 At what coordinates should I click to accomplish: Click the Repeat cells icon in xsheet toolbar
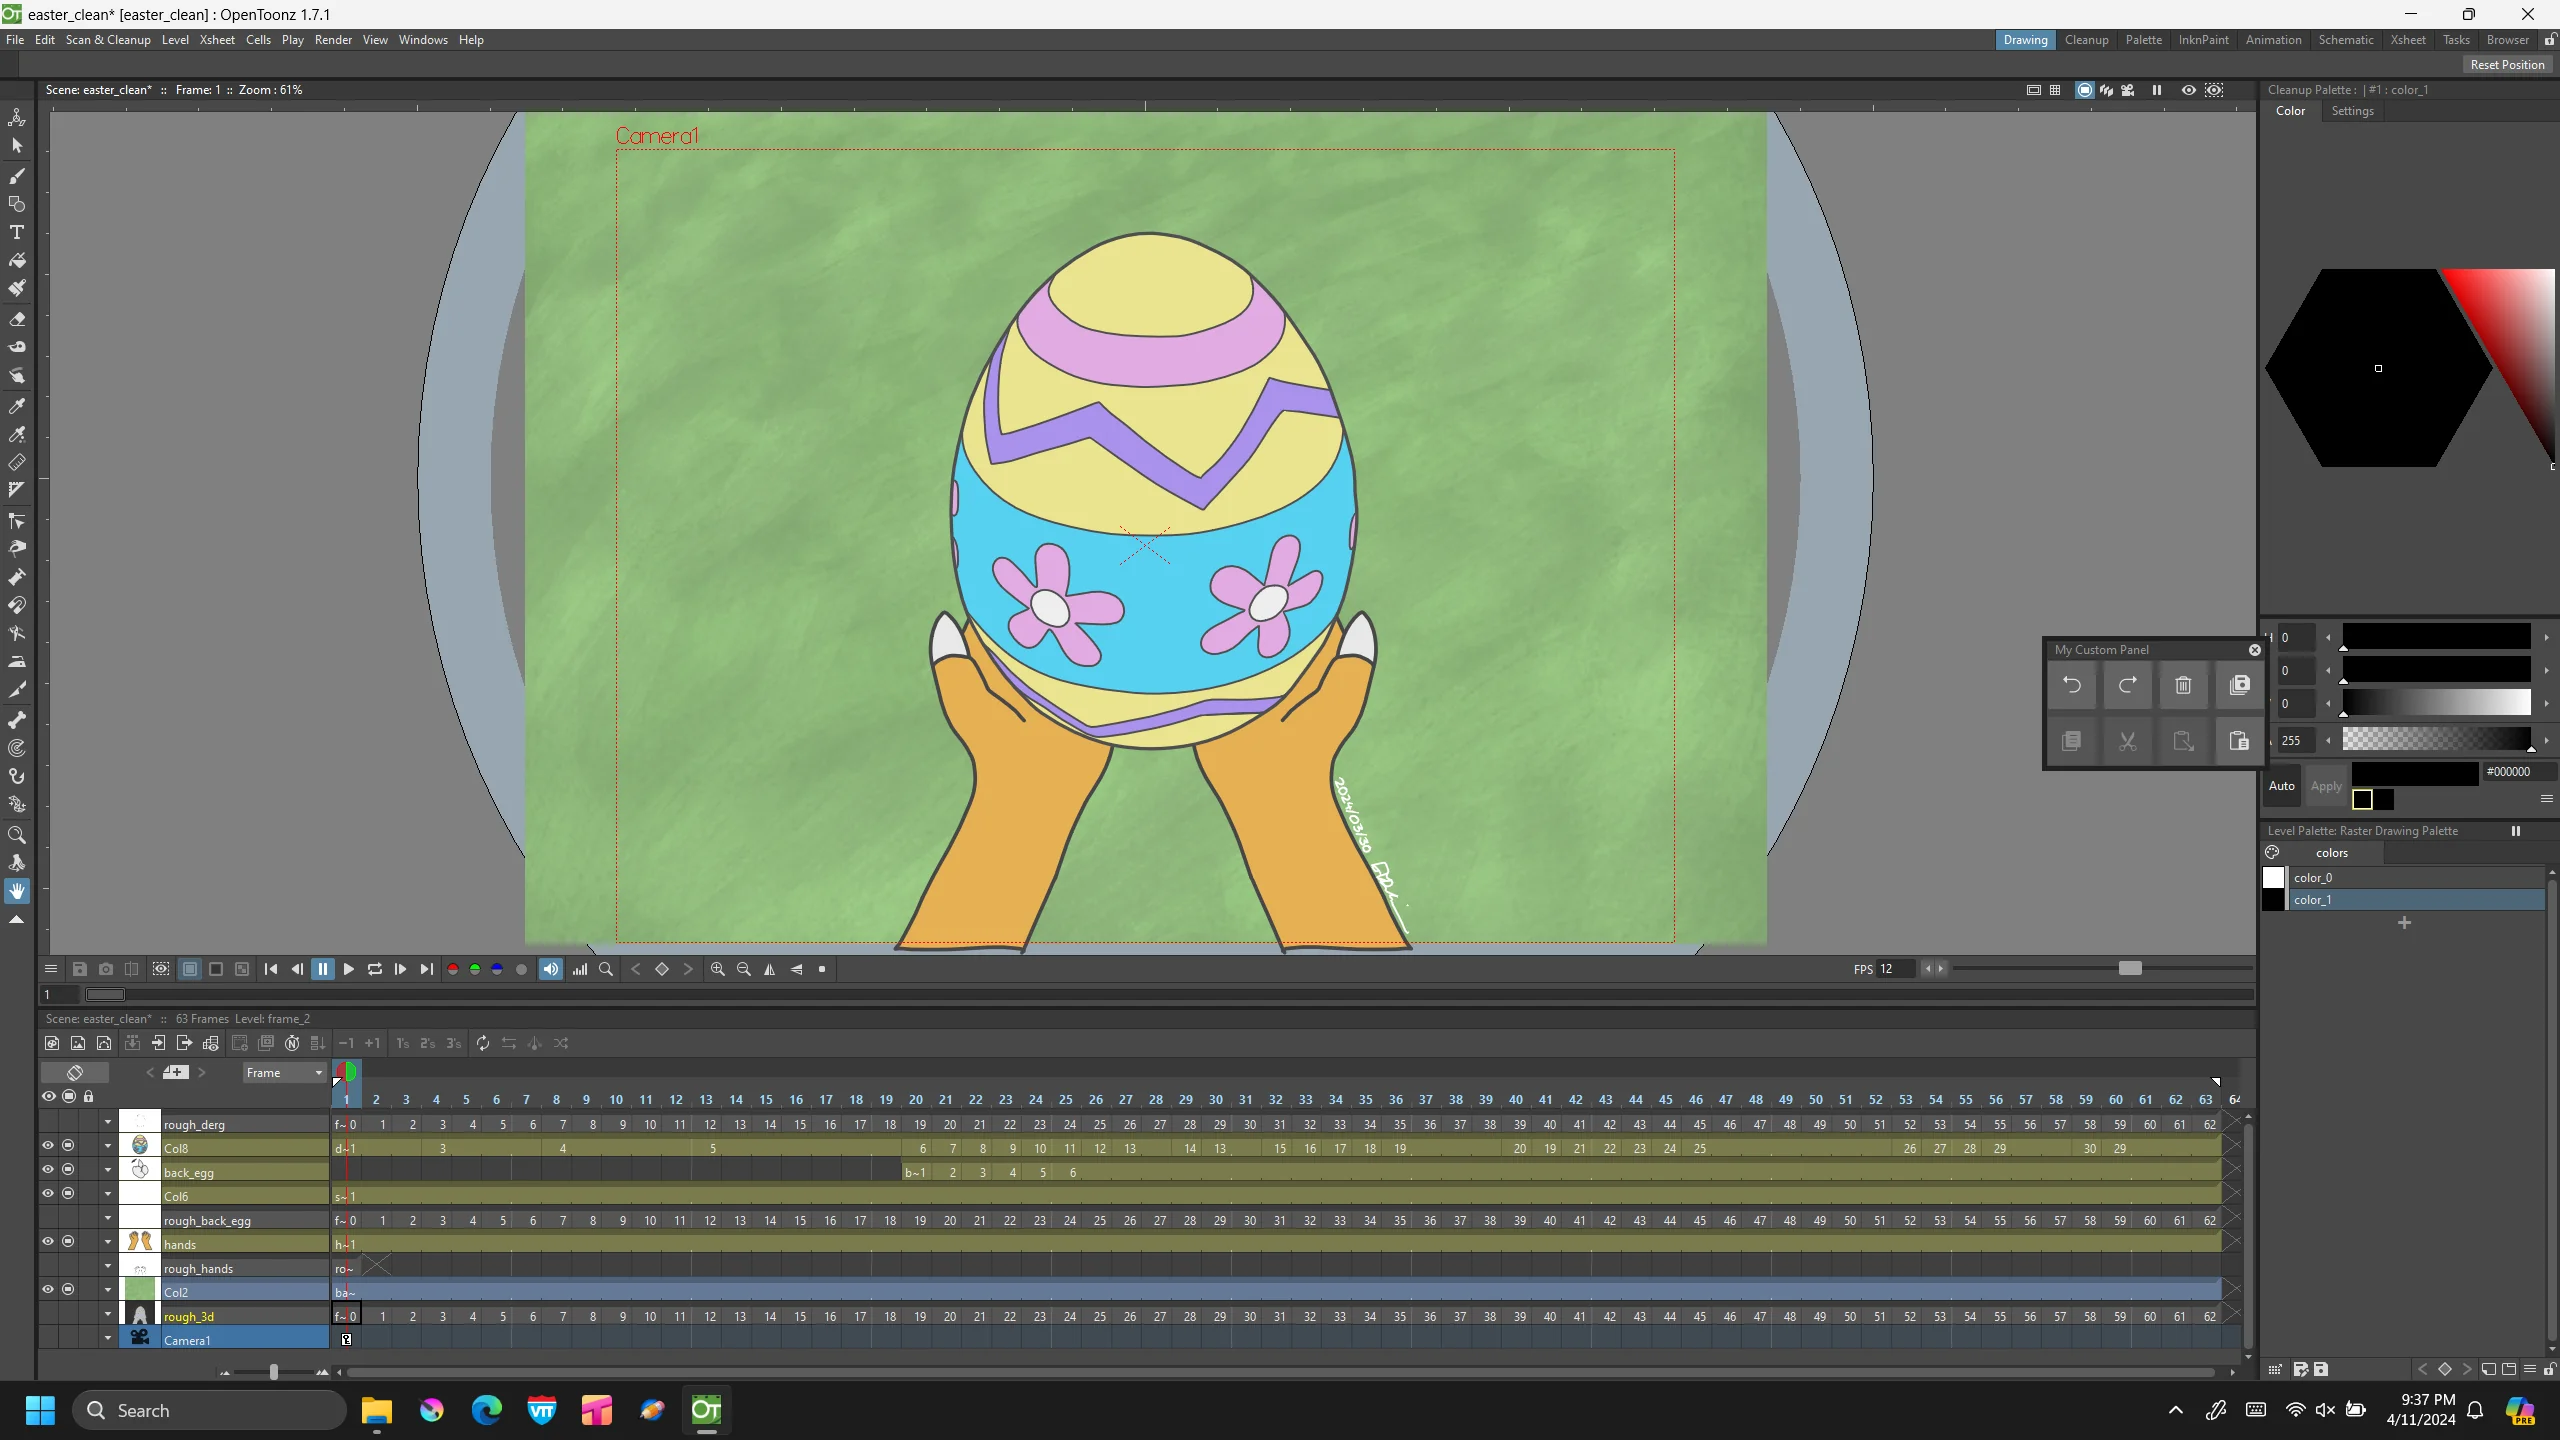483,1043
